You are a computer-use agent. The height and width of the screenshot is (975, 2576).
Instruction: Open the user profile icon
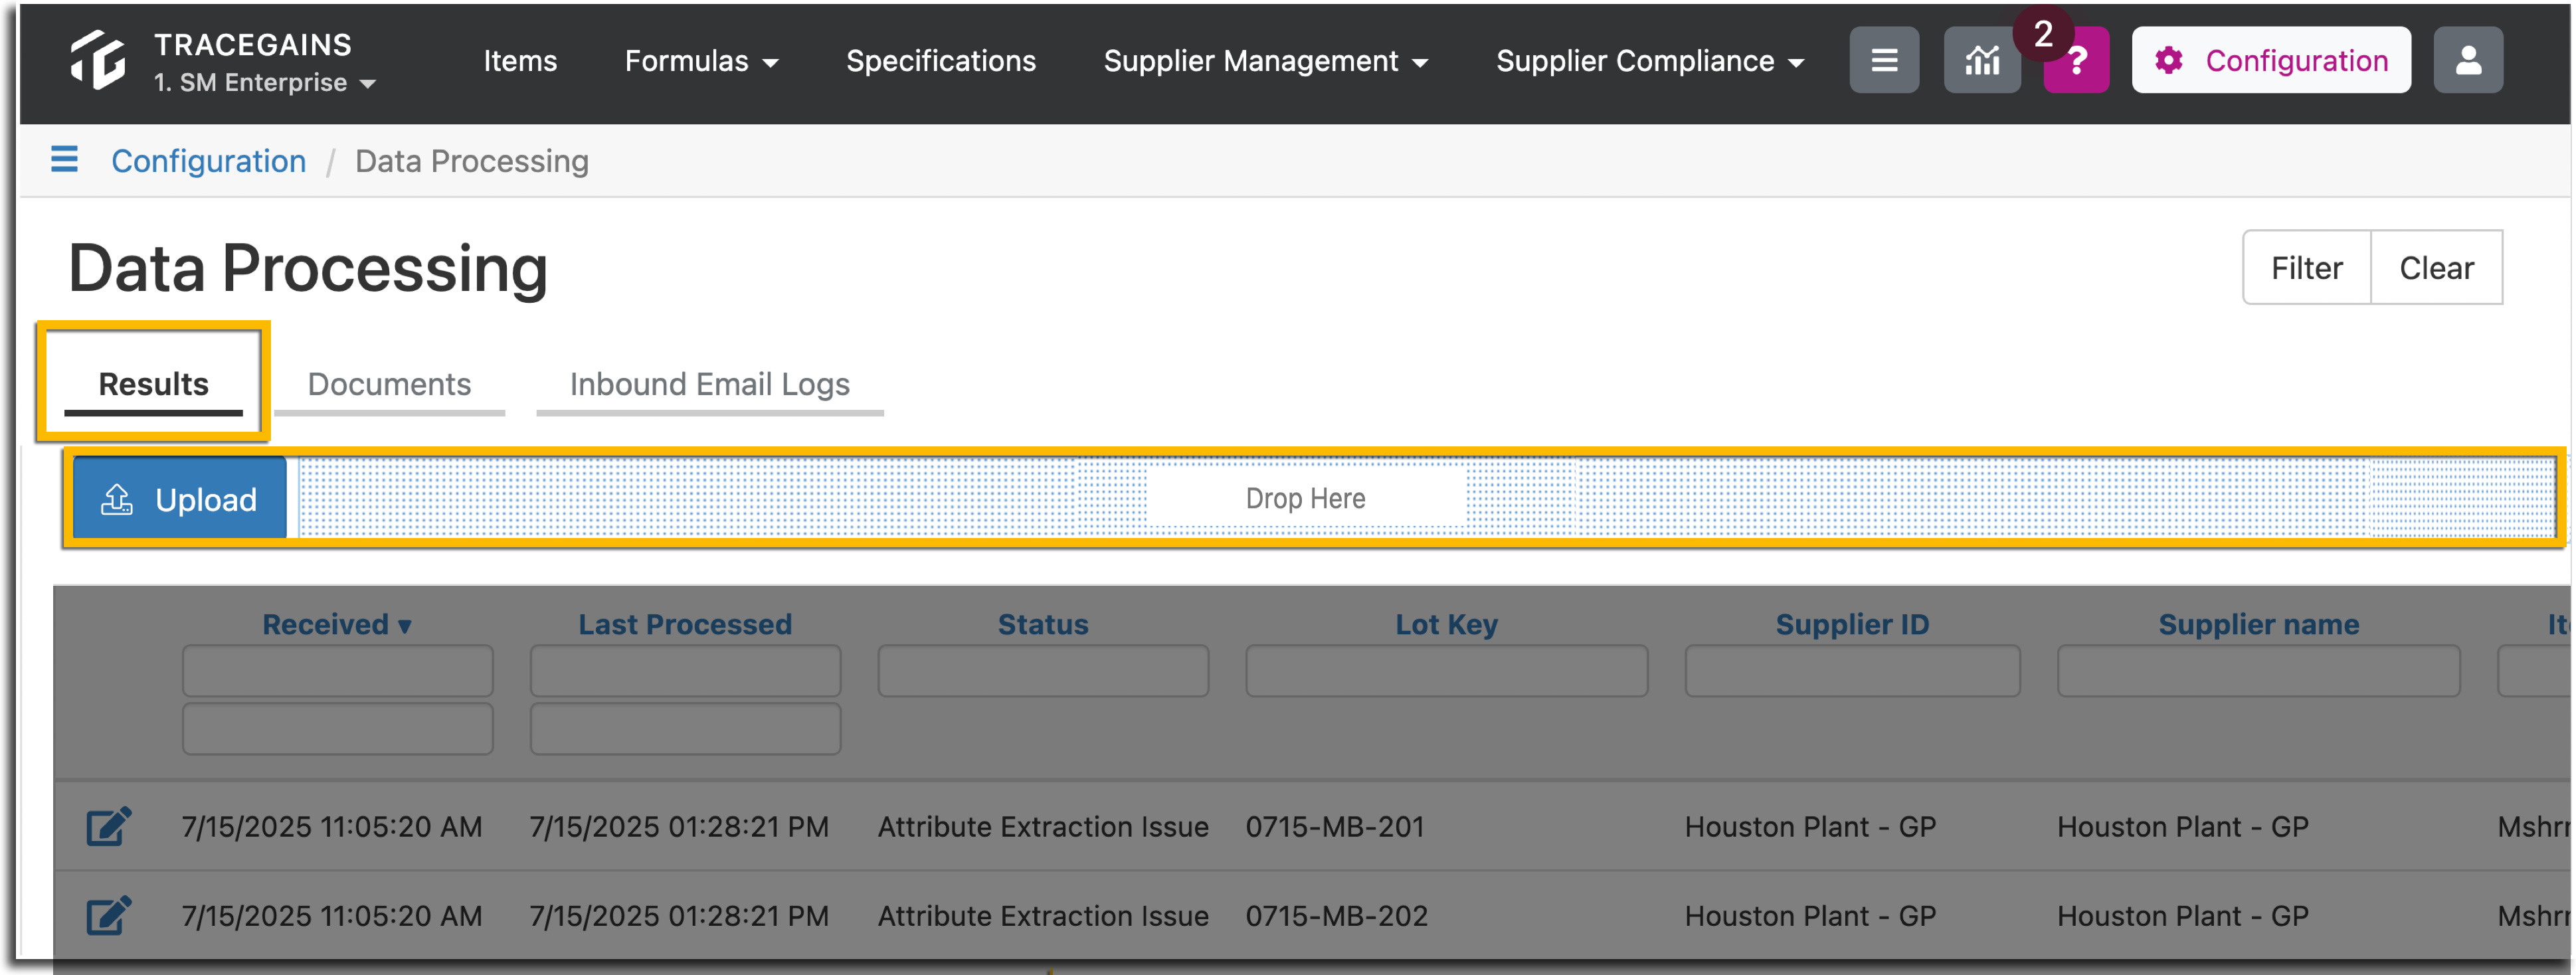pyautogui.click(x=2468, y=60)
